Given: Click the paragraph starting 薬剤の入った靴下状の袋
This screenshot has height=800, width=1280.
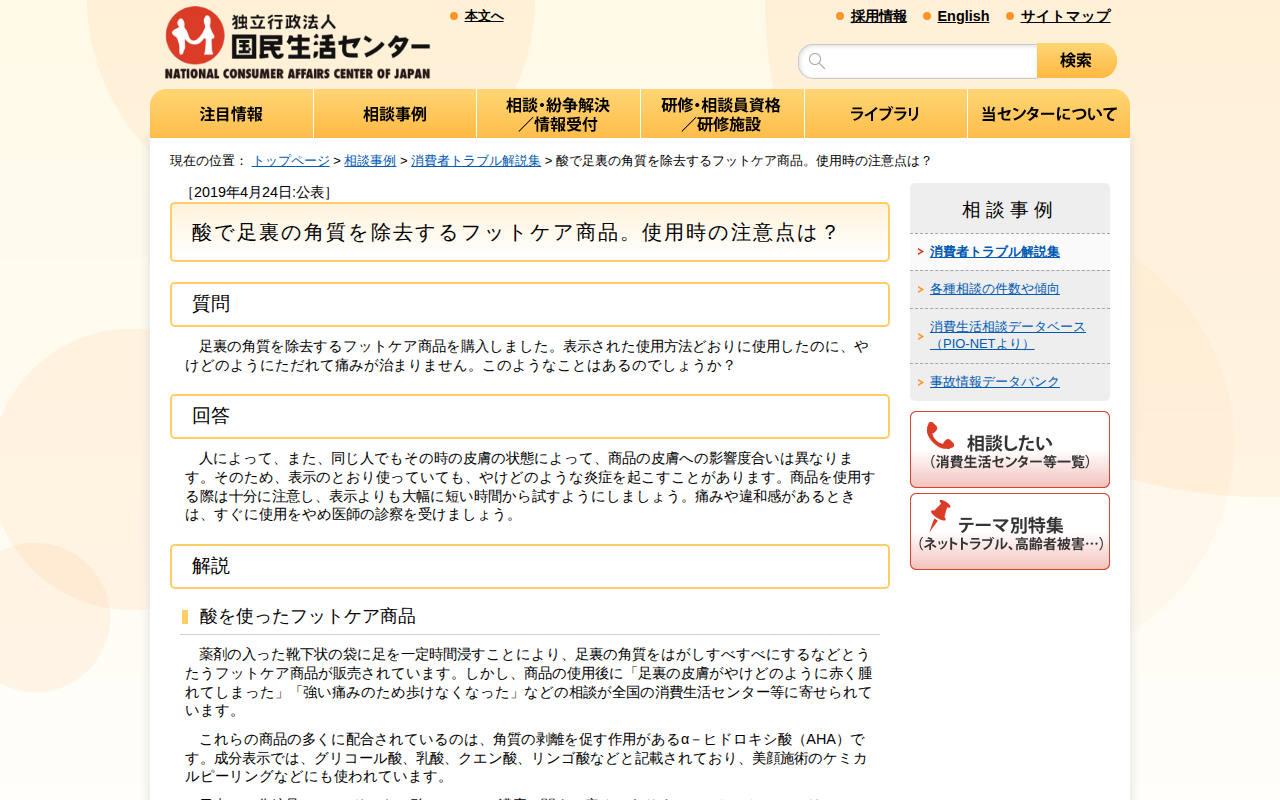Looking at the screenshot, I should [x=529, y=683].
